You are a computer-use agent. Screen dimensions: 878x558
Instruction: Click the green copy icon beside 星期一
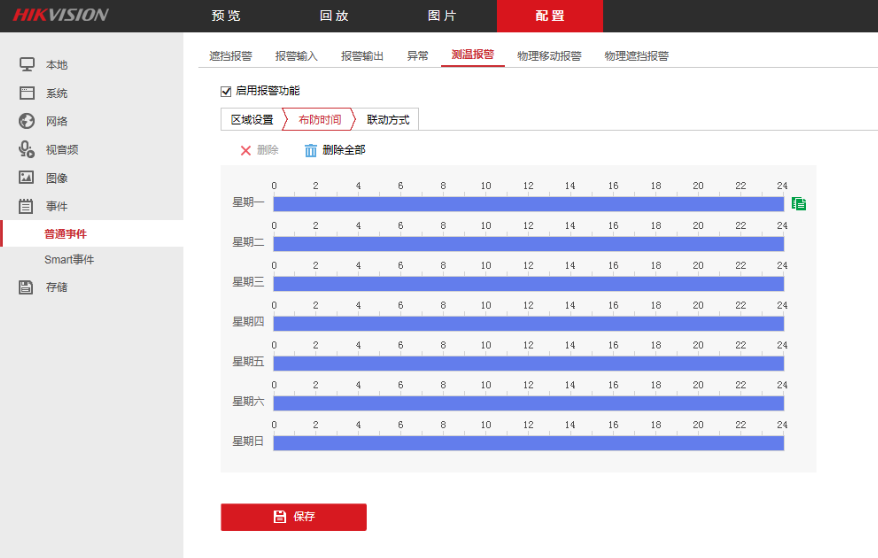coord(799,204)
